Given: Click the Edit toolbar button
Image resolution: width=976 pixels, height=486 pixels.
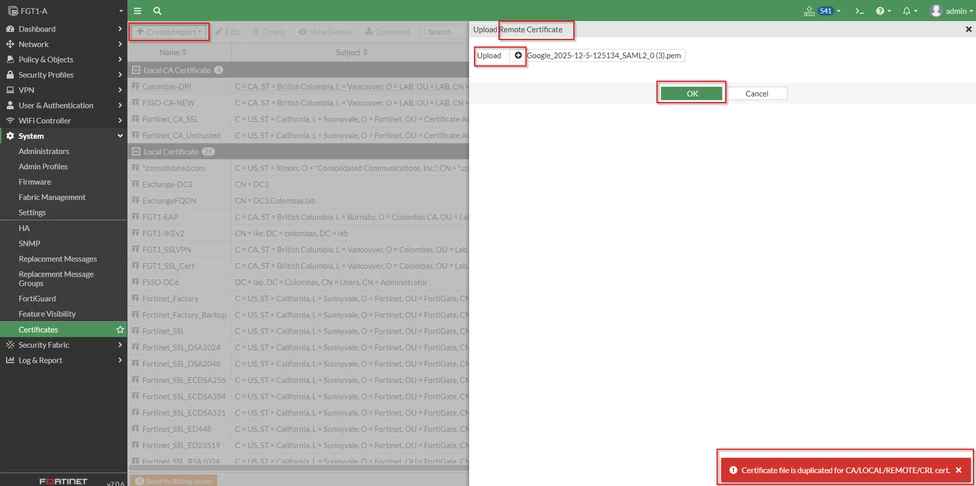Looking at the screenshot, I should click(227, 32).
